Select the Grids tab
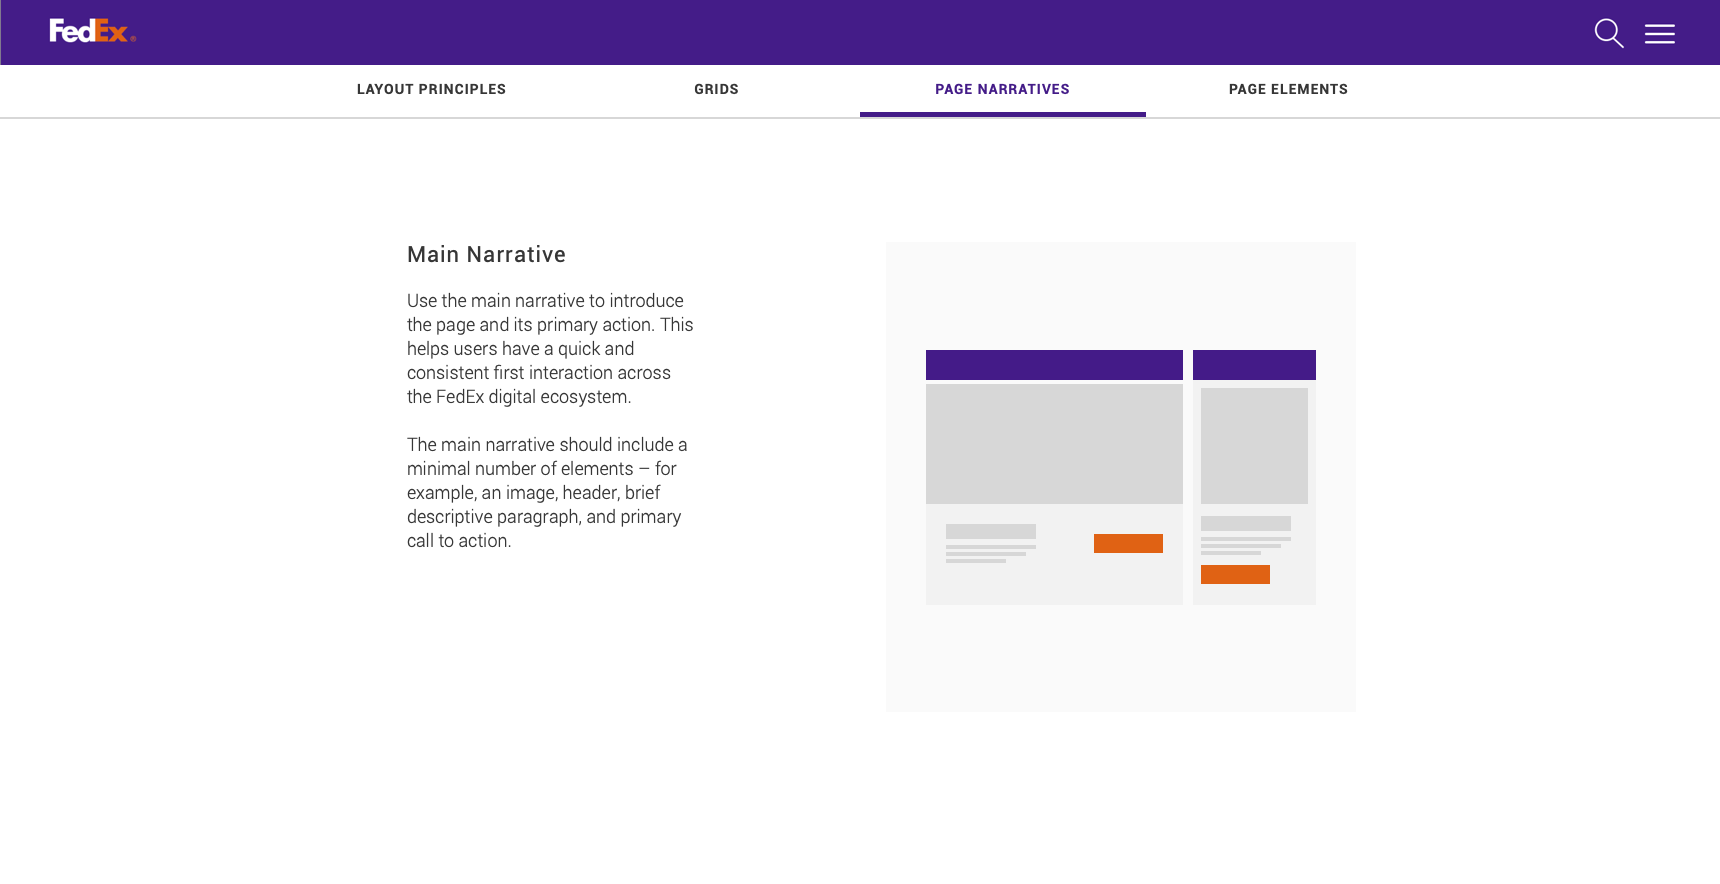 716,90
